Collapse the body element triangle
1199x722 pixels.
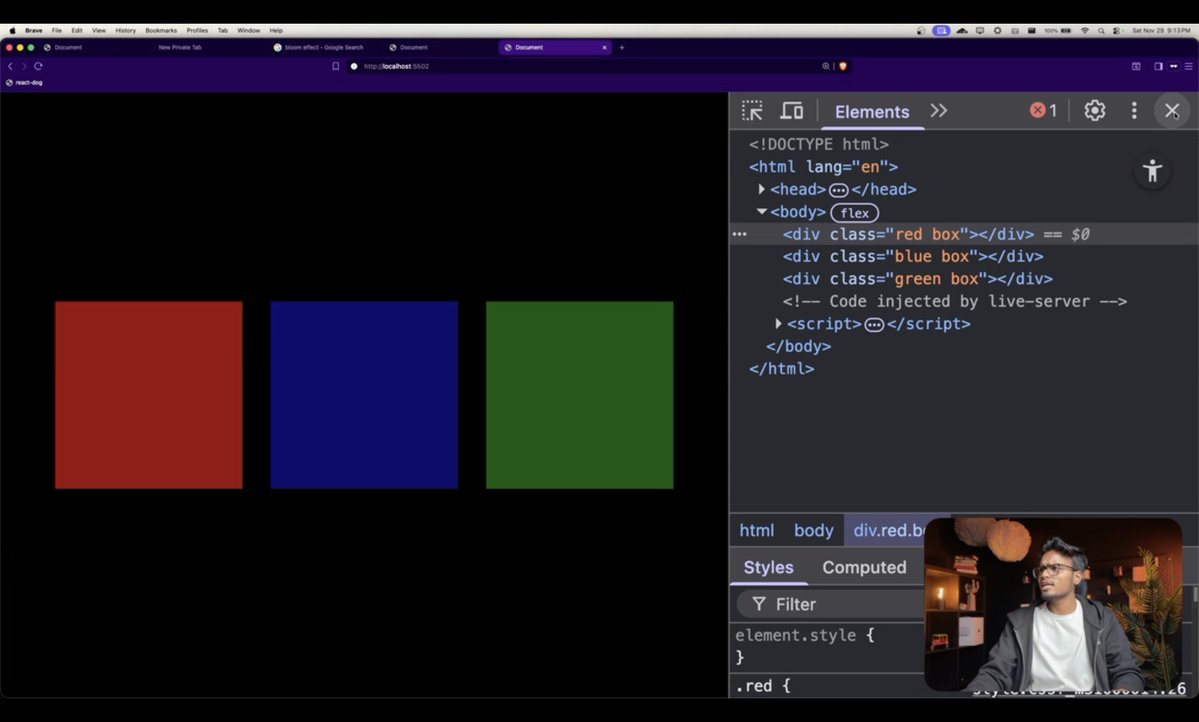(x=762, y=212)
